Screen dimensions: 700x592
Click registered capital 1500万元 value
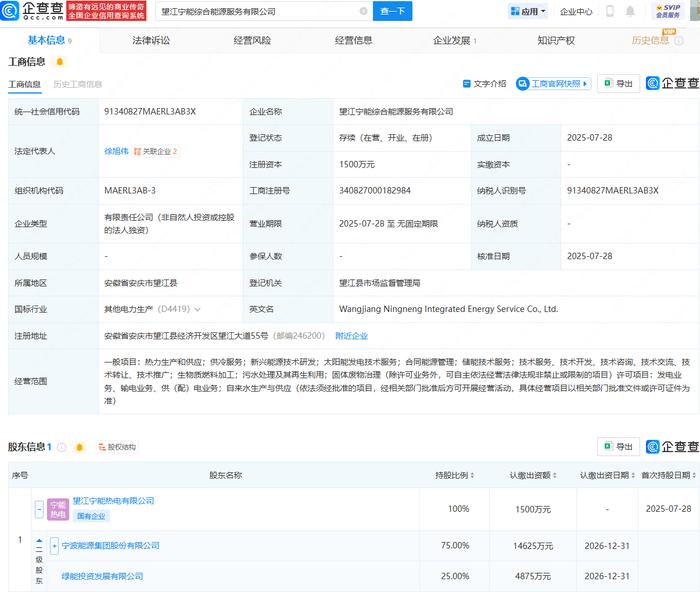pos(357,164)
